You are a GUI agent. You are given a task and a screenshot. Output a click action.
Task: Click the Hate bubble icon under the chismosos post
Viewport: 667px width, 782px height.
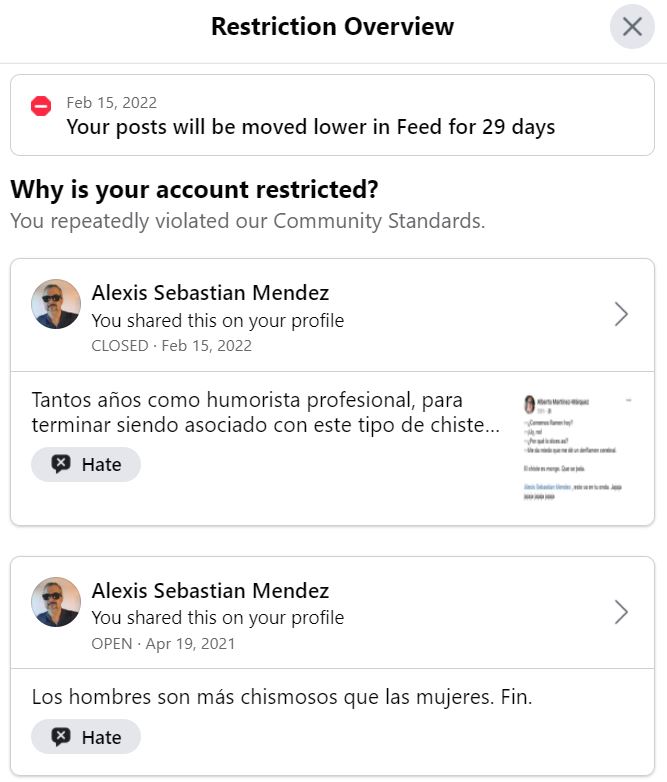(62, 737)
